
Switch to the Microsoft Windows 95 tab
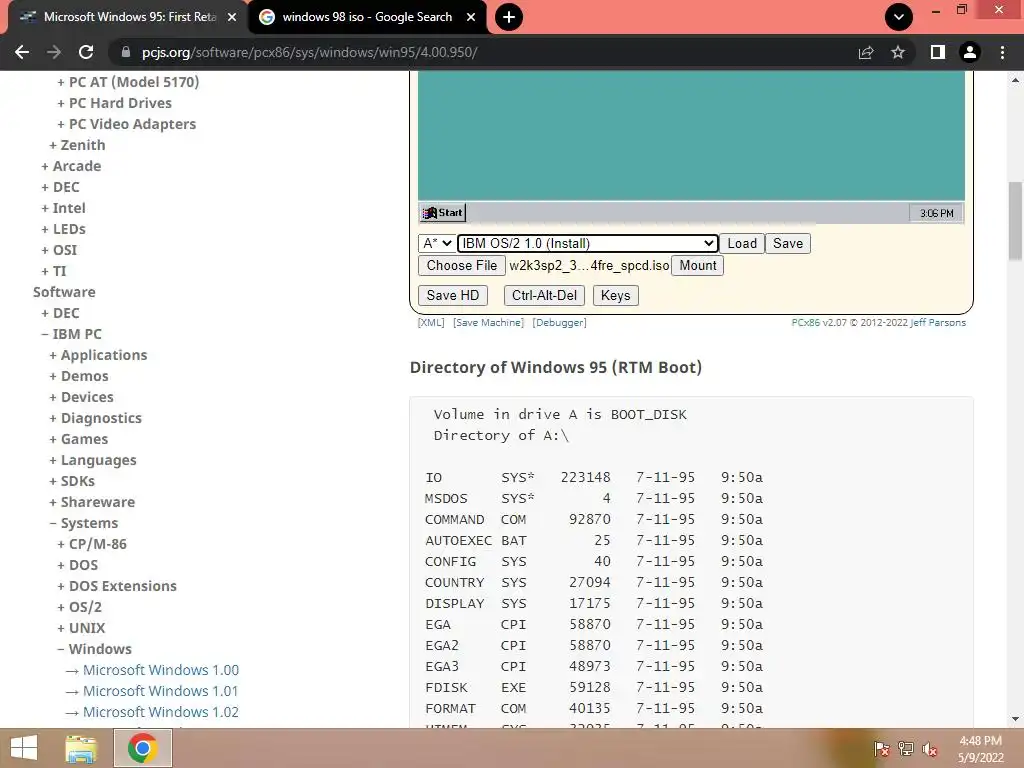point(127,17)
